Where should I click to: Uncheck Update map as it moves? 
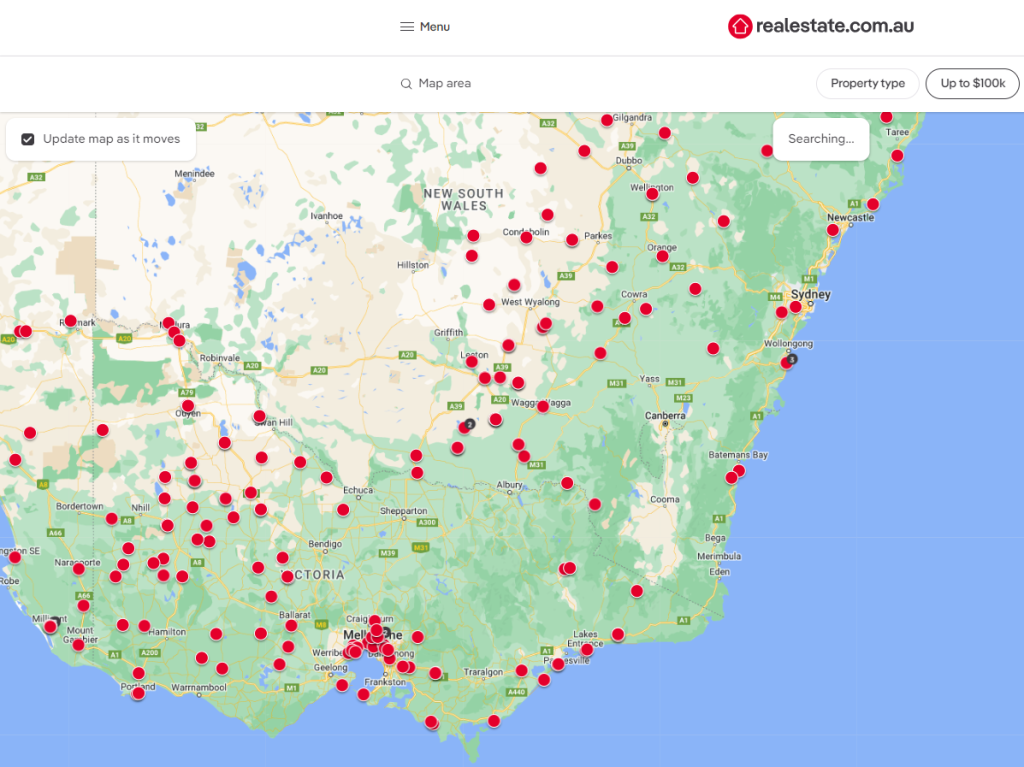click(x=28, y=139)
